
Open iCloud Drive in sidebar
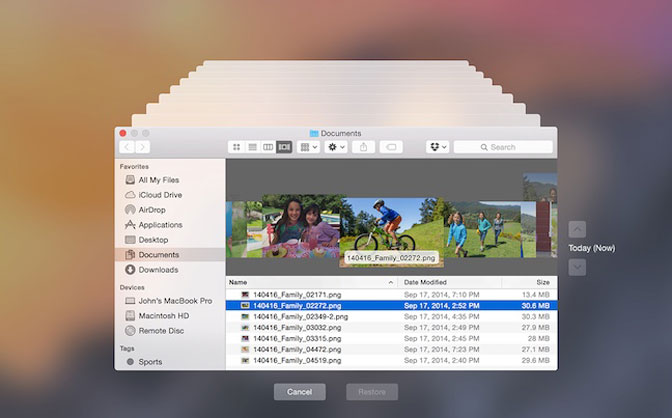point(170,195)
